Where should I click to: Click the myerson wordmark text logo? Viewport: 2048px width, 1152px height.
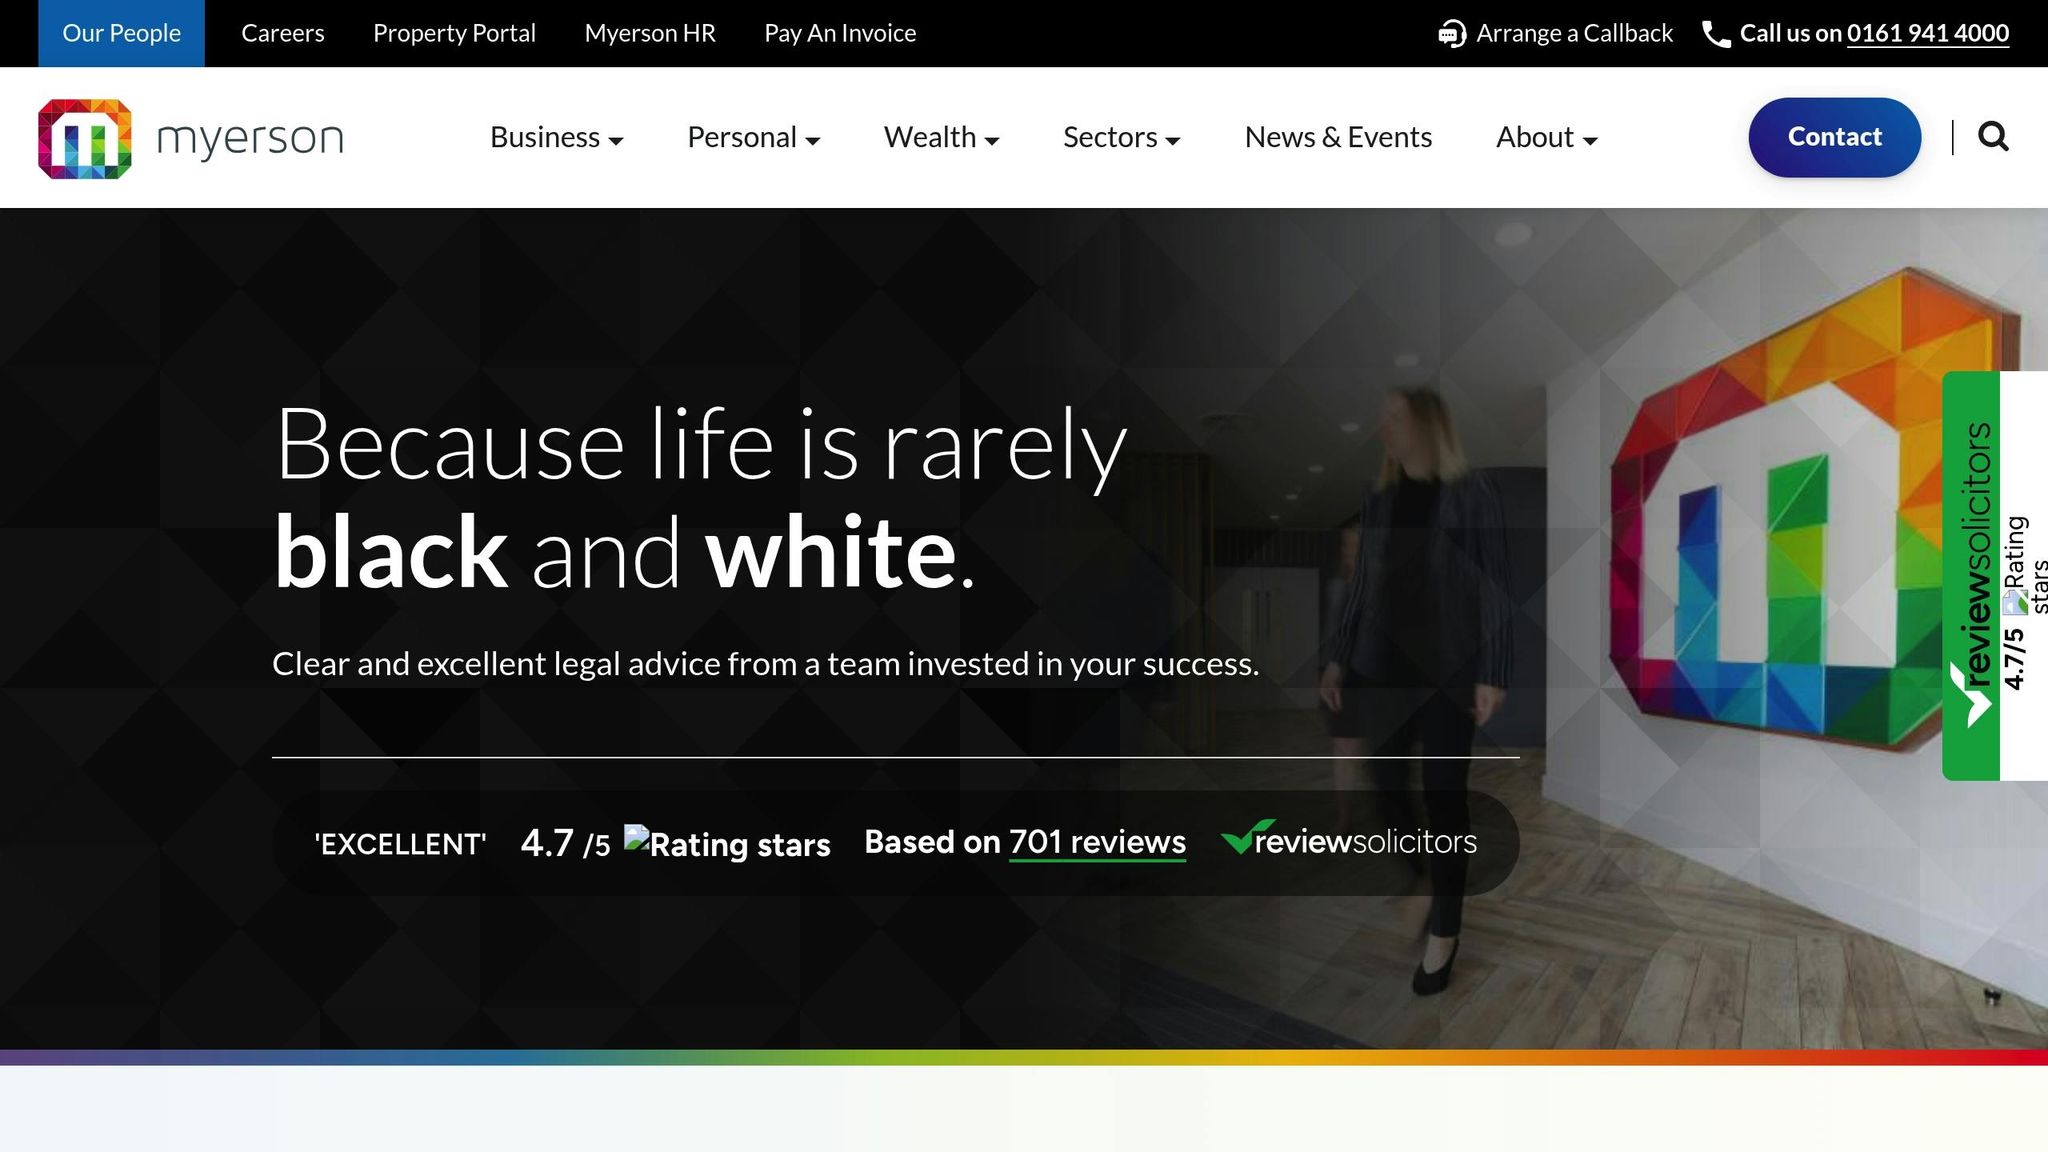(250, 138)
